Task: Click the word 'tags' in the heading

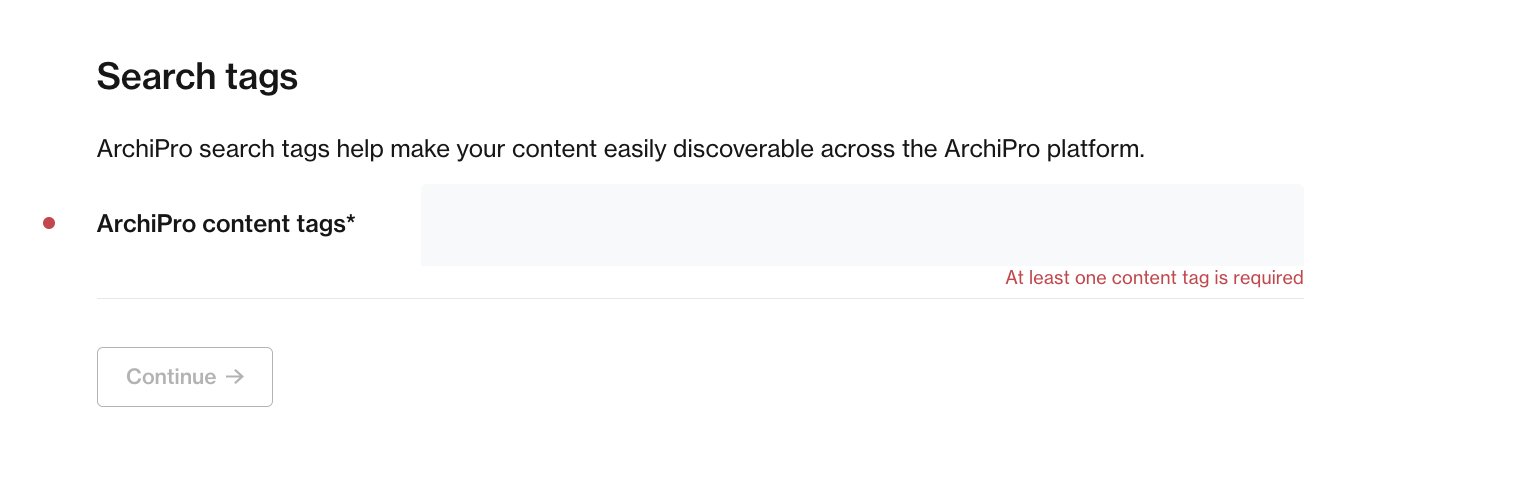Action: [x=262, y=78]
